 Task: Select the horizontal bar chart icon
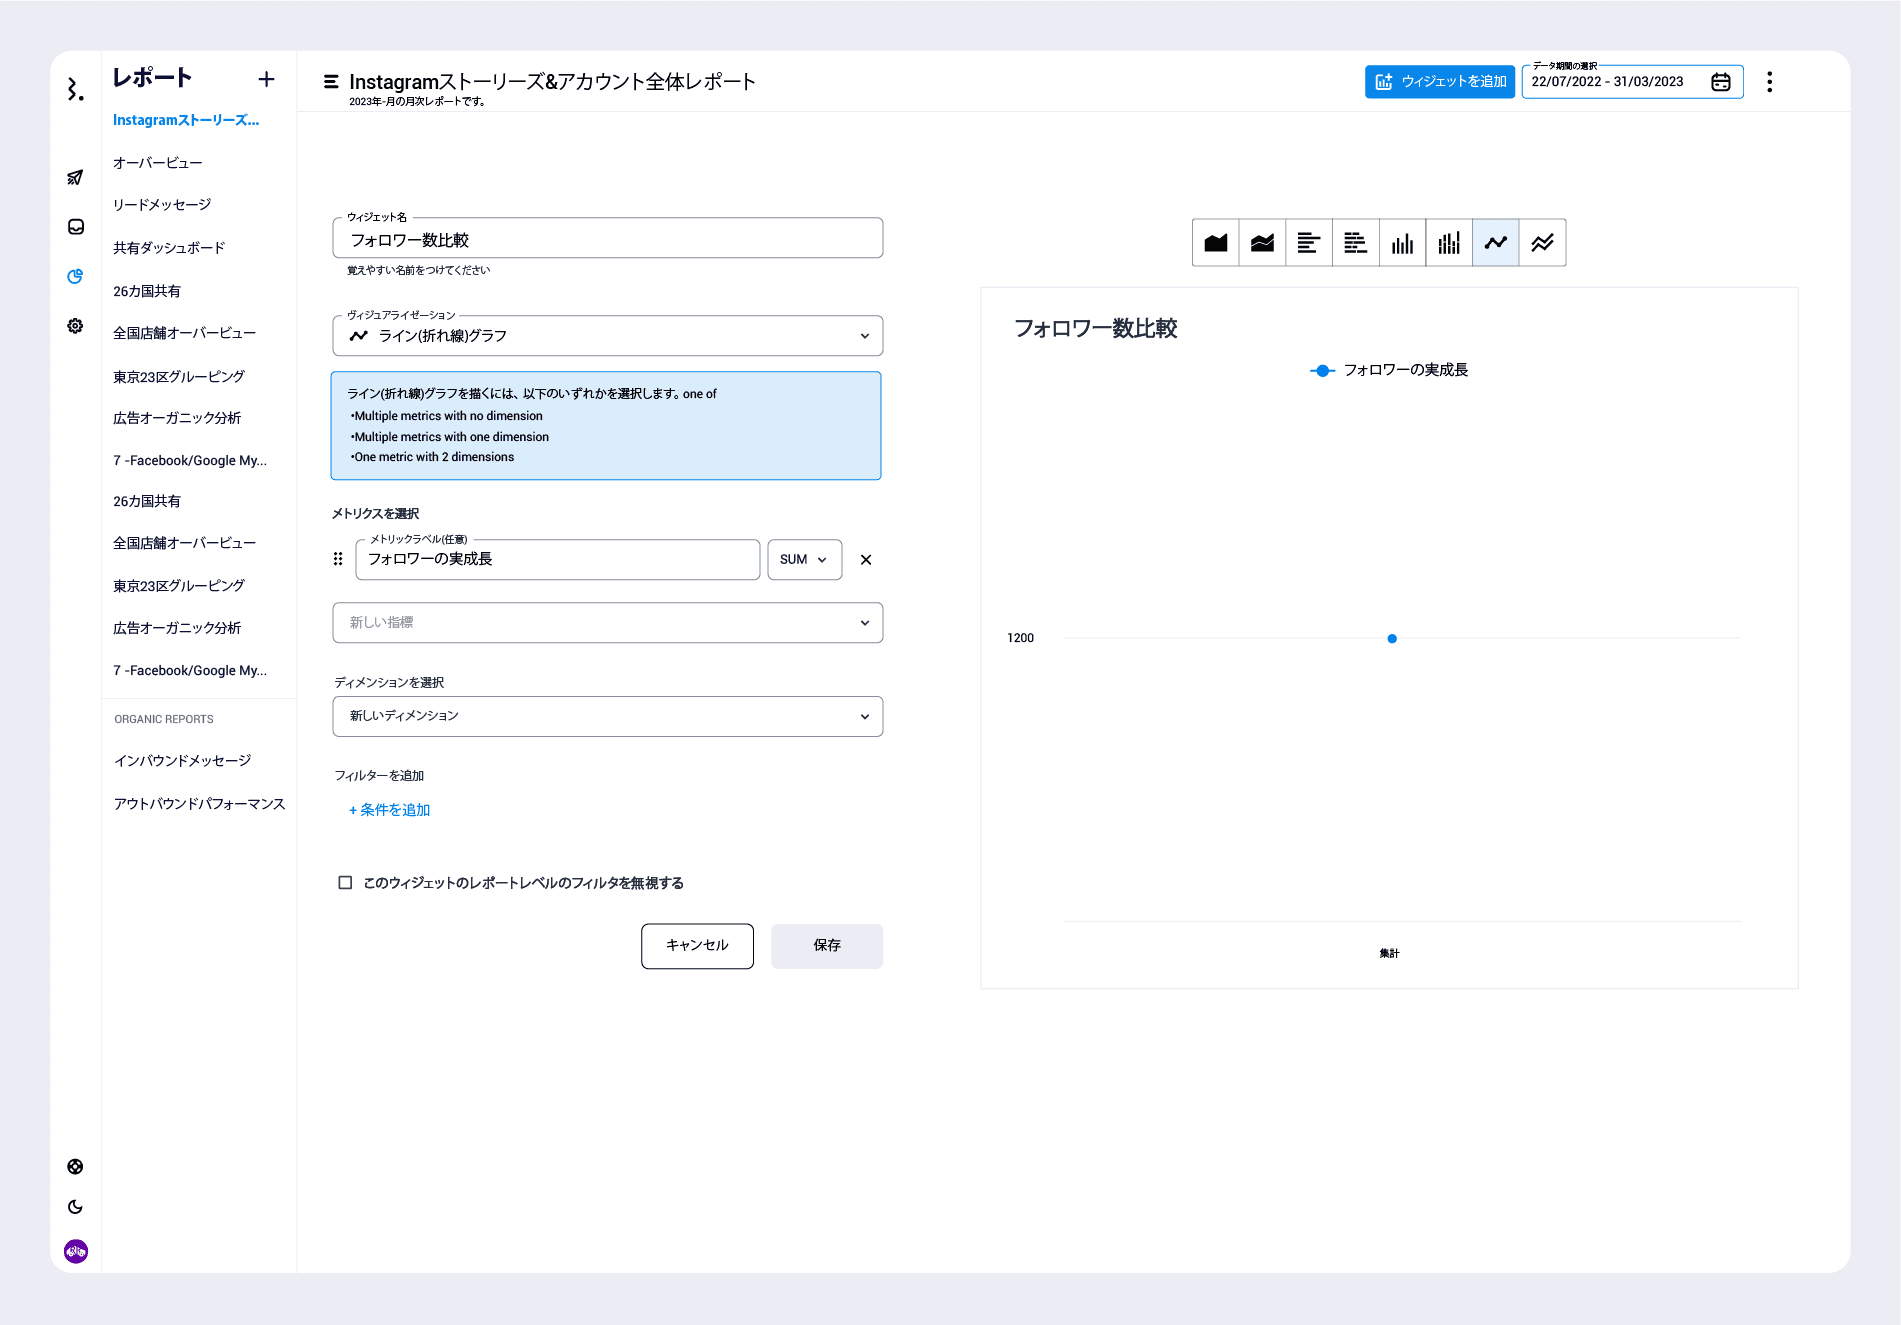coord(1308,243)
